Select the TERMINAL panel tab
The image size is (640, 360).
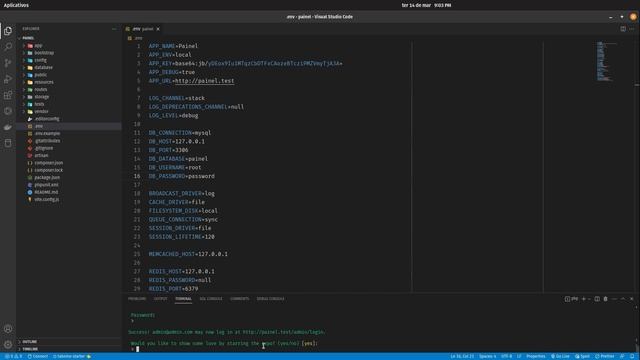coord(183,299)
